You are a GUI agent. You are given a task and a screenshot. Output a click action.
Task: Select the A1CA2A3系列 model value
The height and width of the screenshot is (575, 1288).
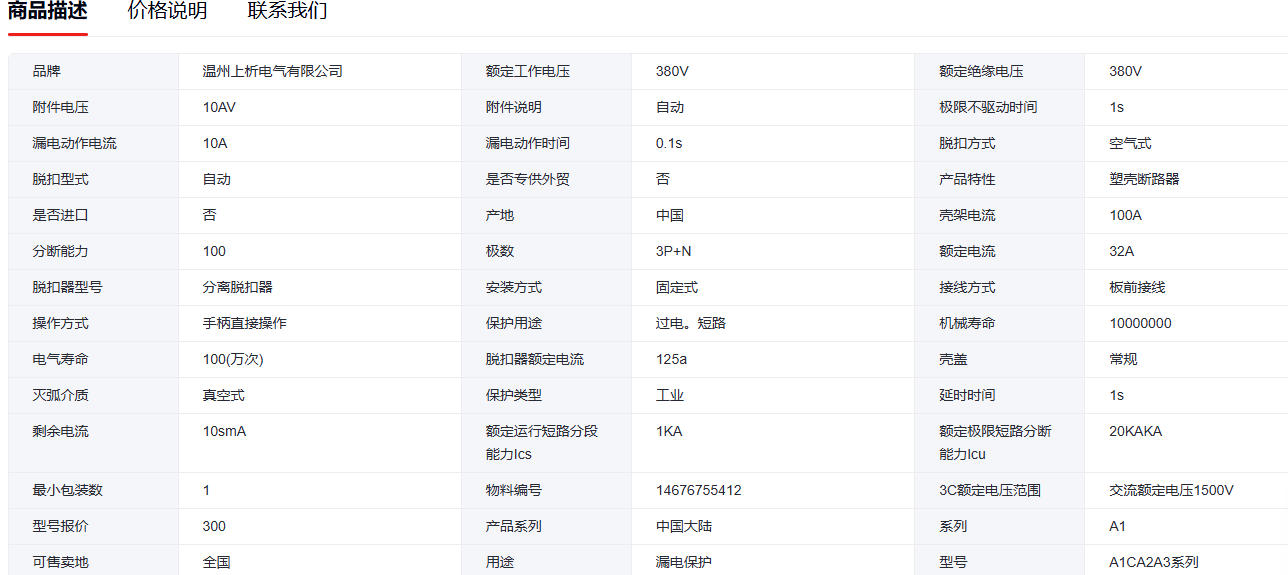pos(1153,562)
